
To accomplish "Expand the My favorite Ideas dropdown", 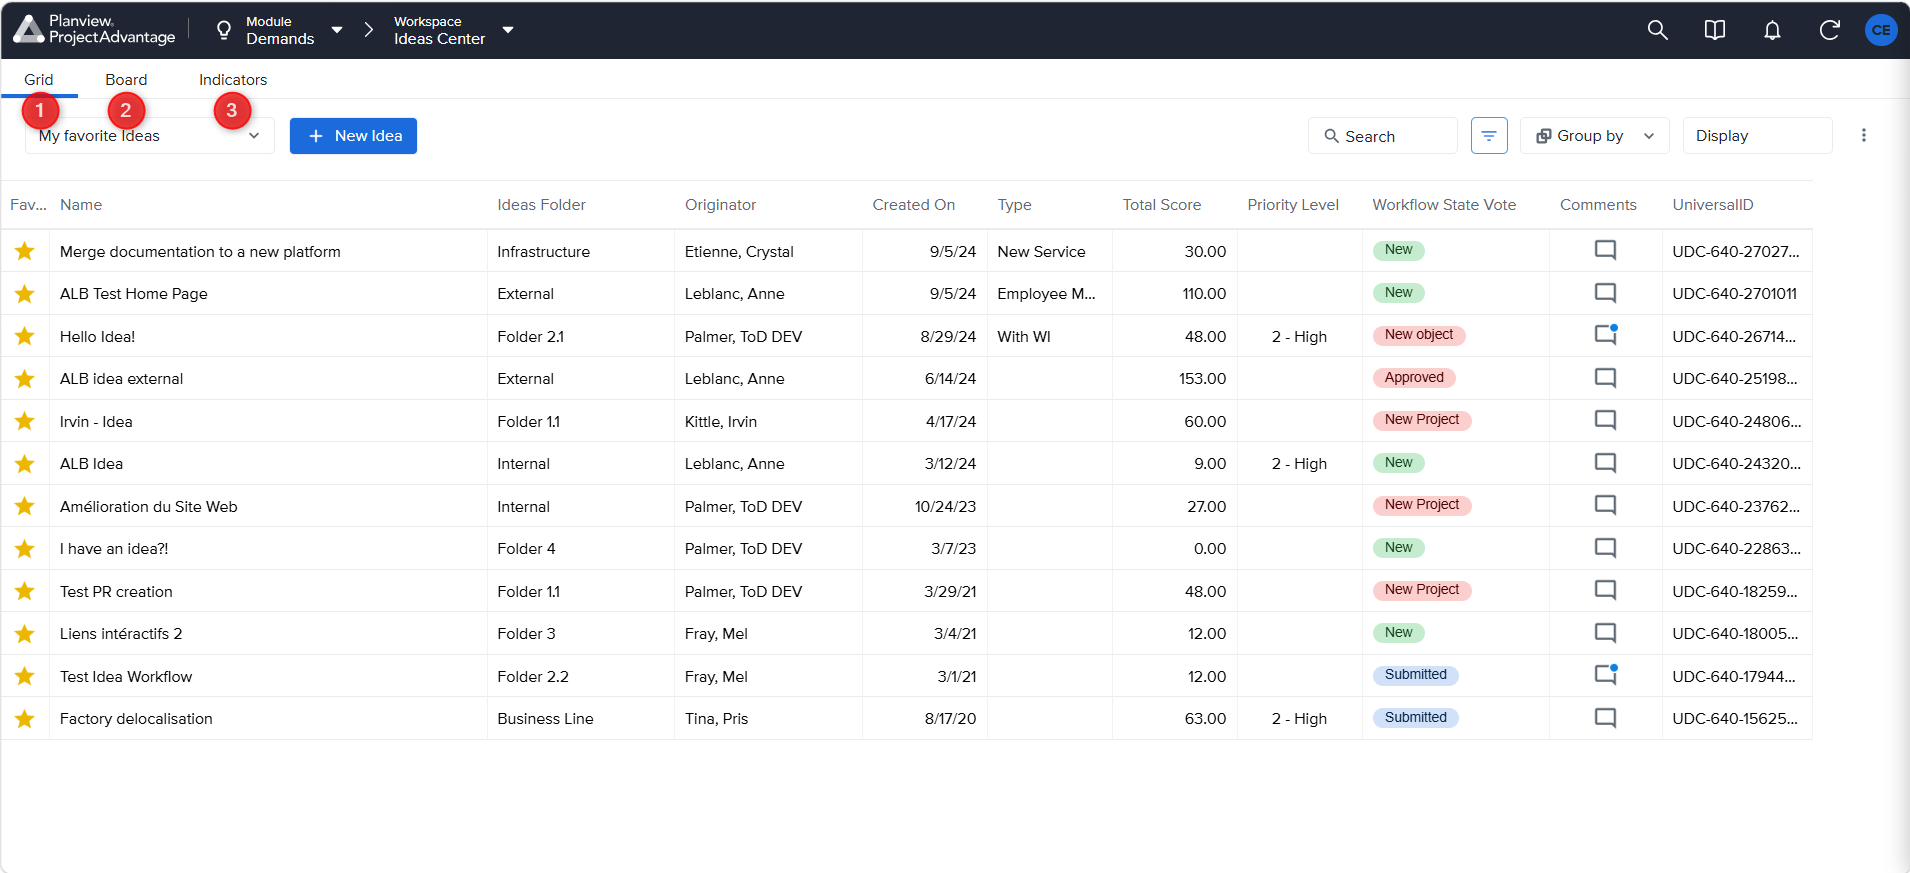I will [150, 136].
